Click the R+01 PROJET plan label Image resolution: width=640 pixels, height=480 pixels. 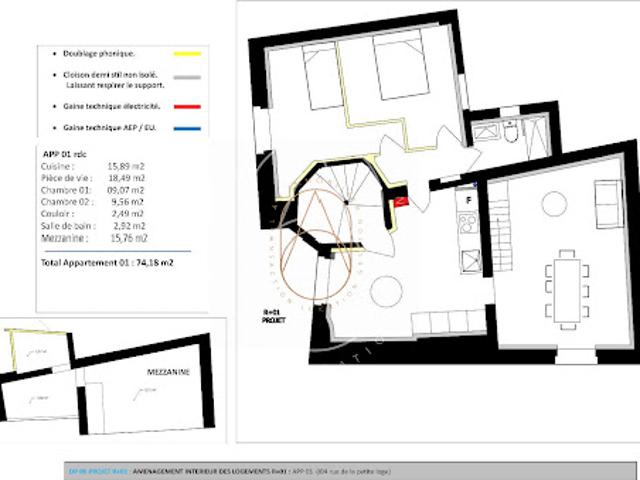coord(273,316)
